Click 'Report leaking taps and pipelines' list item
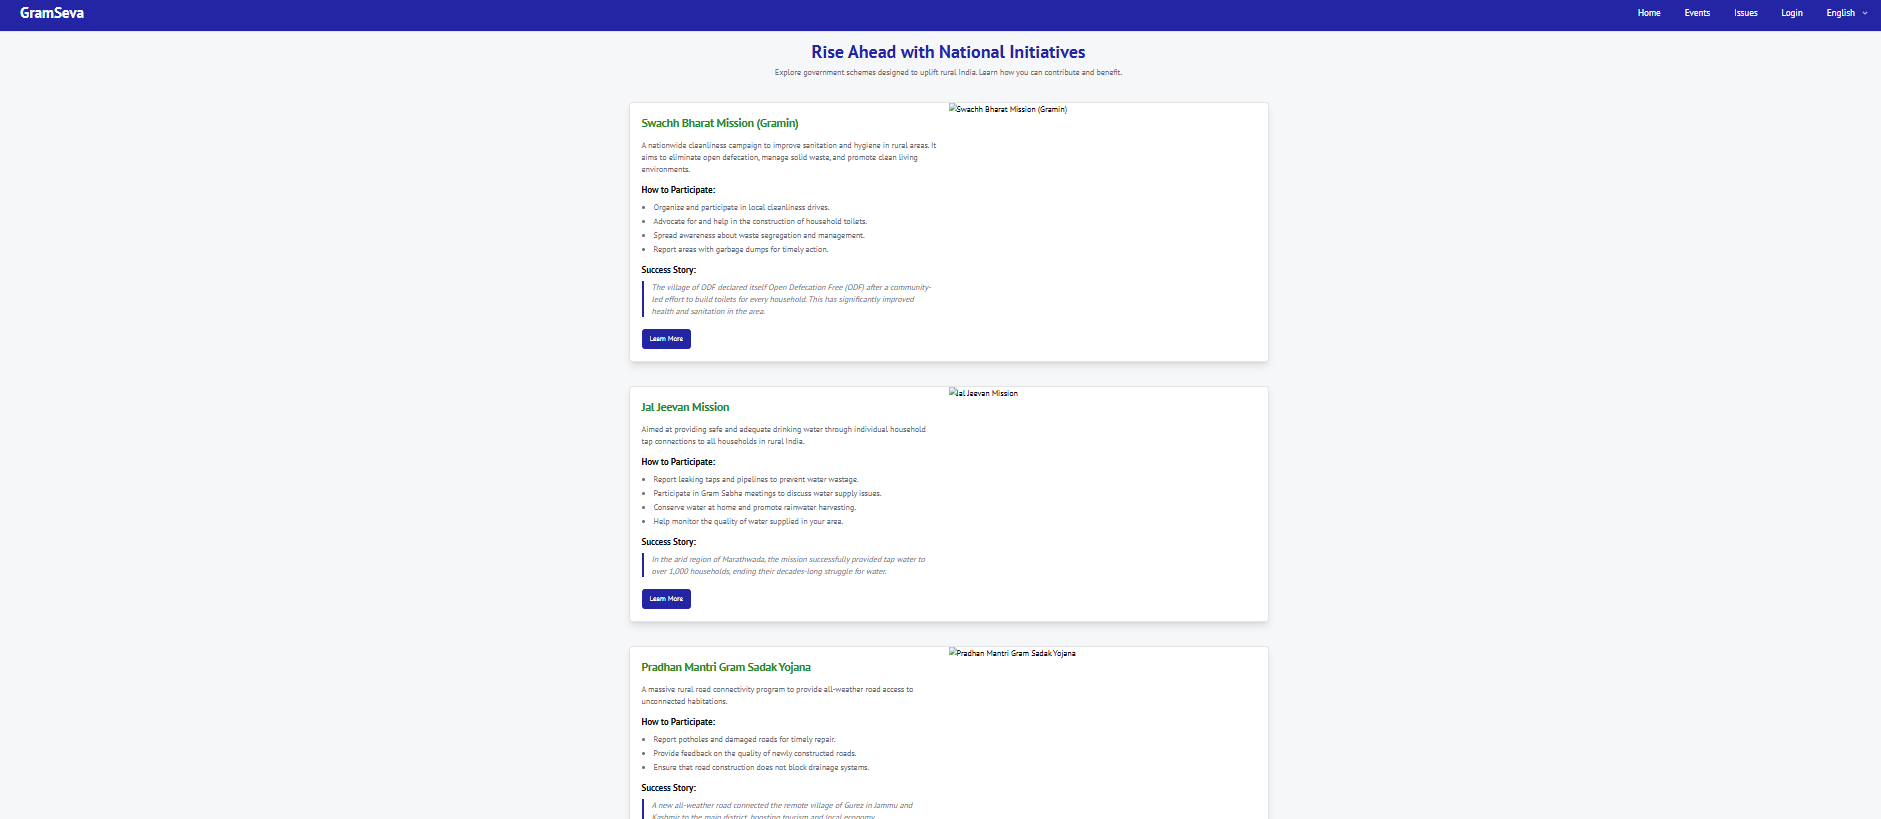The height and width of the screenshot is (819, 1881). click(x=756, y=480)
